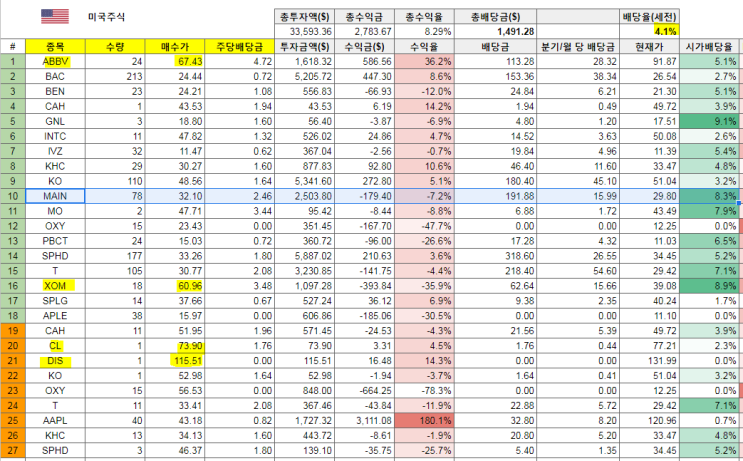Select the '시가배당율' column header

709,46
